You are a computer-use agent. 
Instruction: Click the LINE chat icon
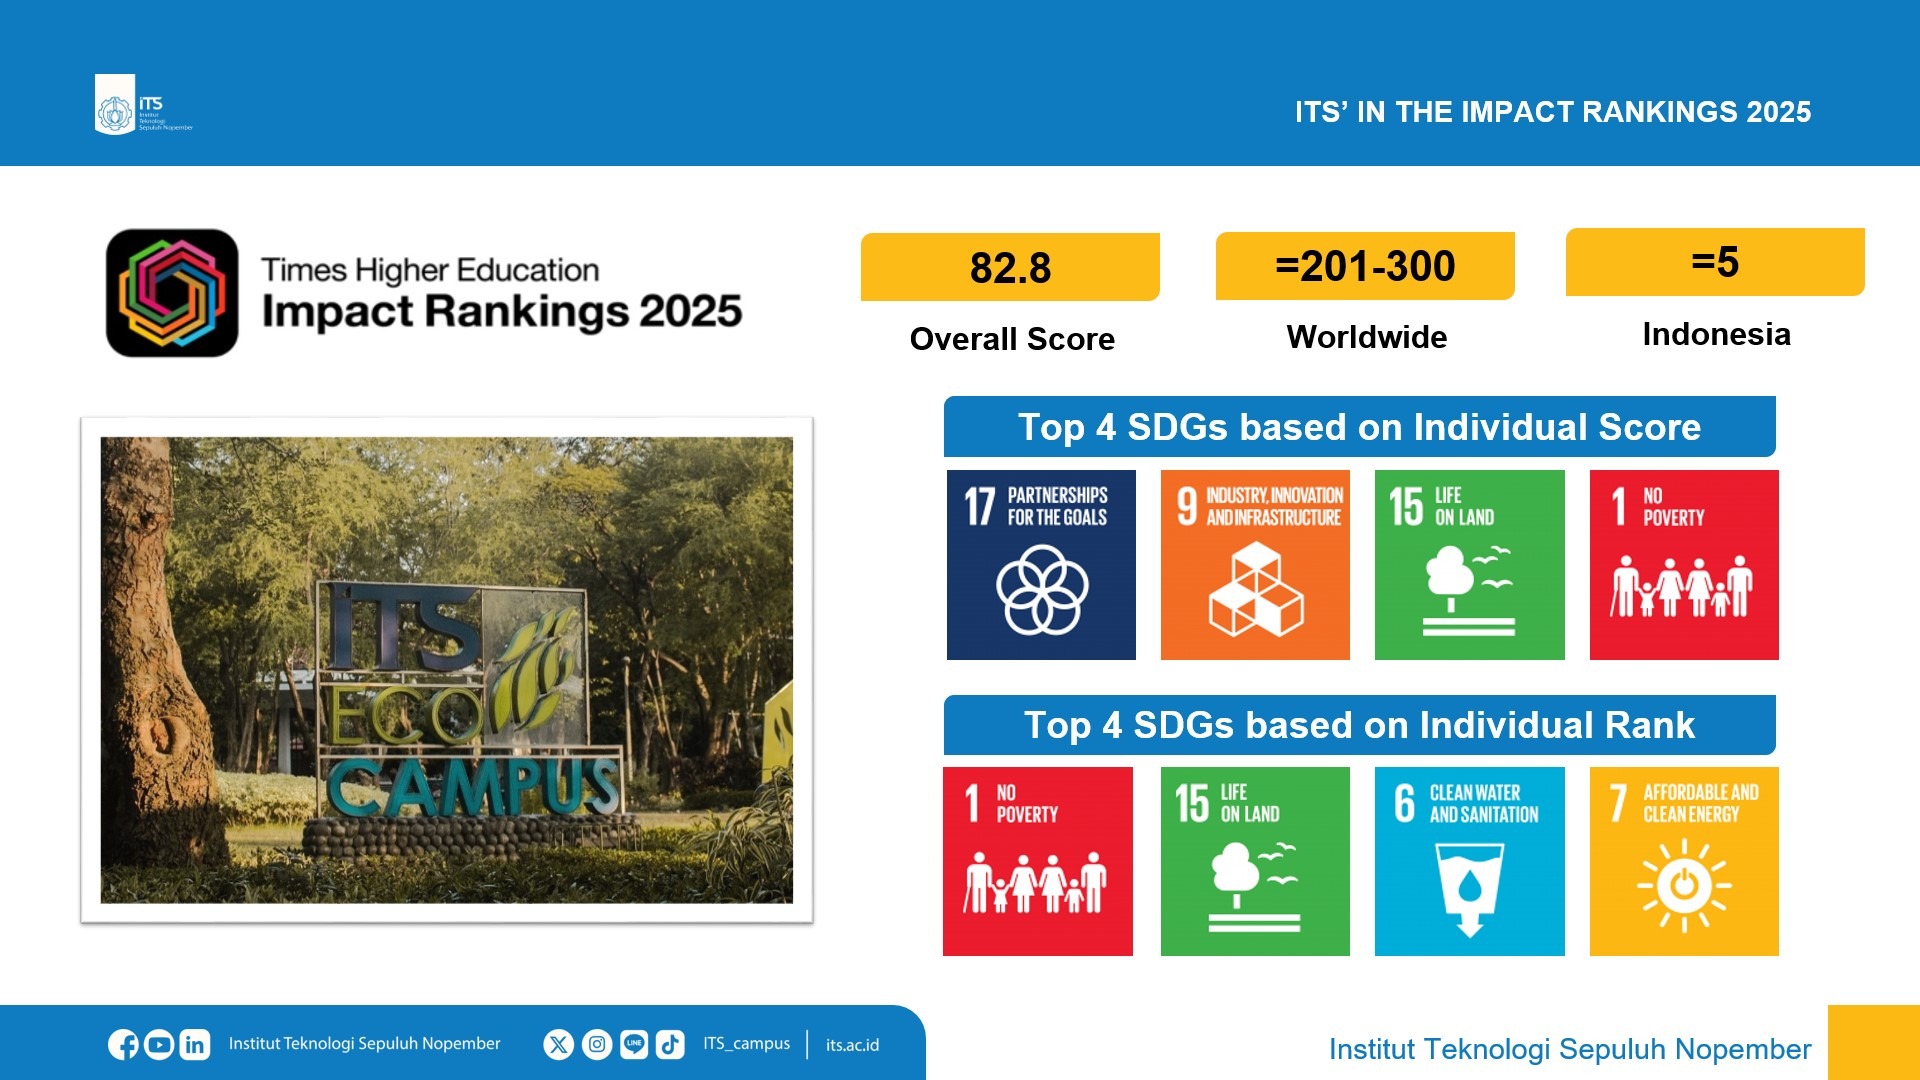point(634,1045)
